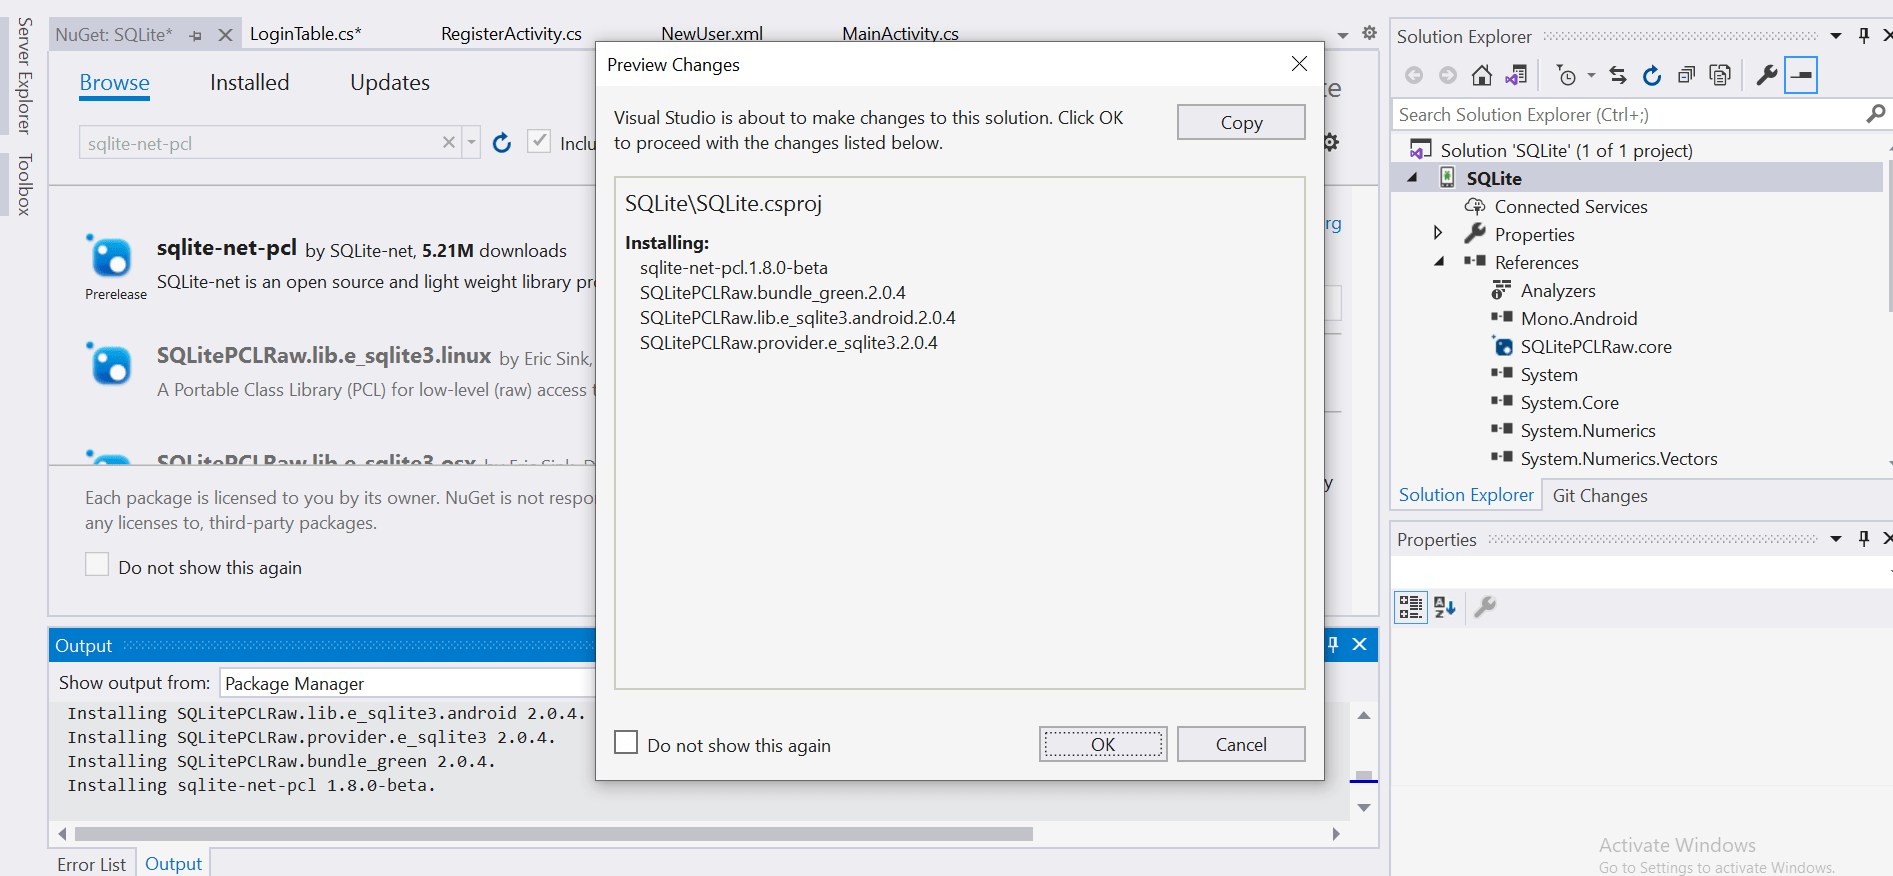Viewport: 1893px width, 876px height.
Task: Refresh the NuGet package search results
Action: pyautogui.click(x=502, y=143)
